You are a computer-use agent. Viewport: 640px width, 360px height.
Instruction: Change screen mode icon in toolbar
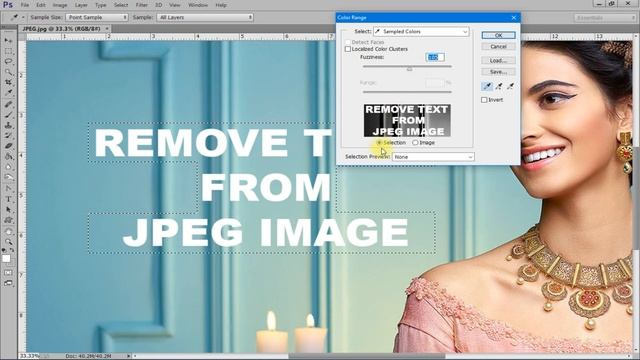click(8, 283)
